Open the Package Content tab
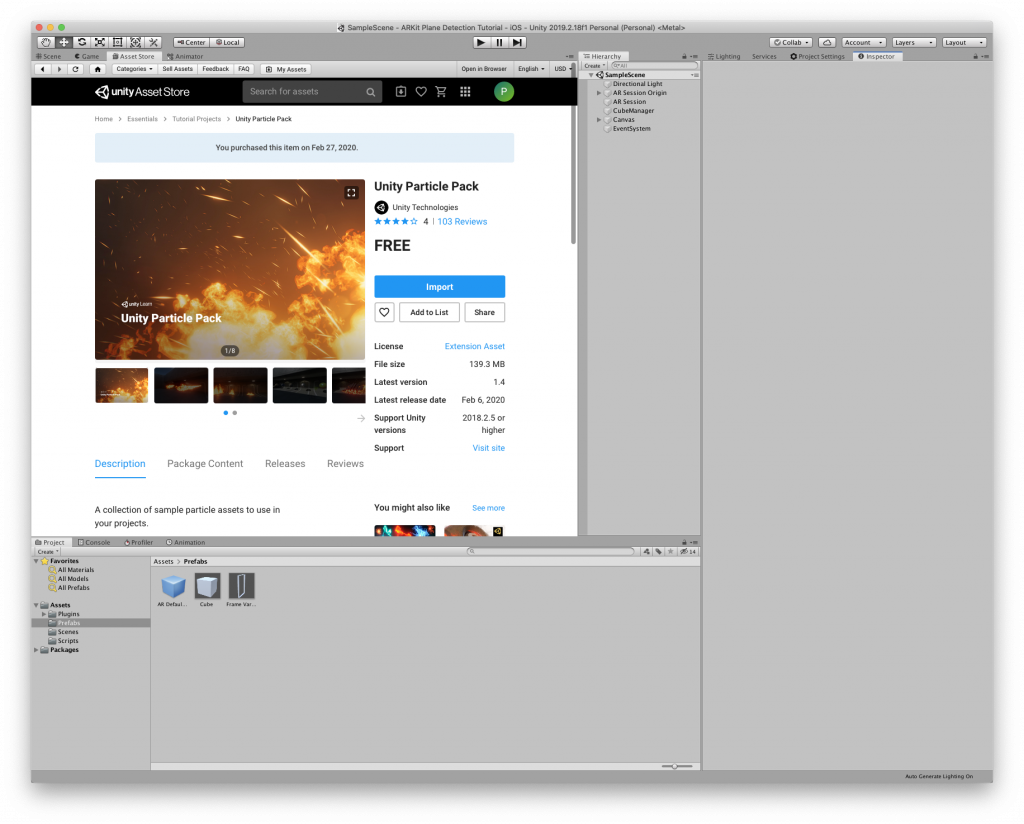The width and height of the screenshot is (1024, 824). pos(205,464)
